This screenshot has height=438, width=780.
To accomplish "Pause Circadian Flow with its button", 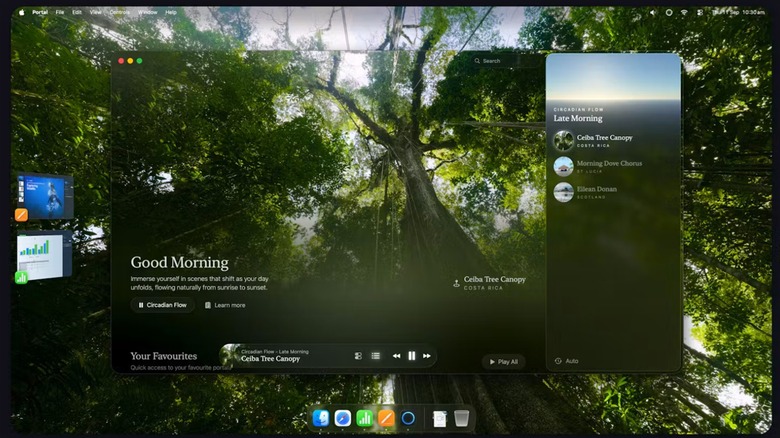I will [x=162, y=305].
